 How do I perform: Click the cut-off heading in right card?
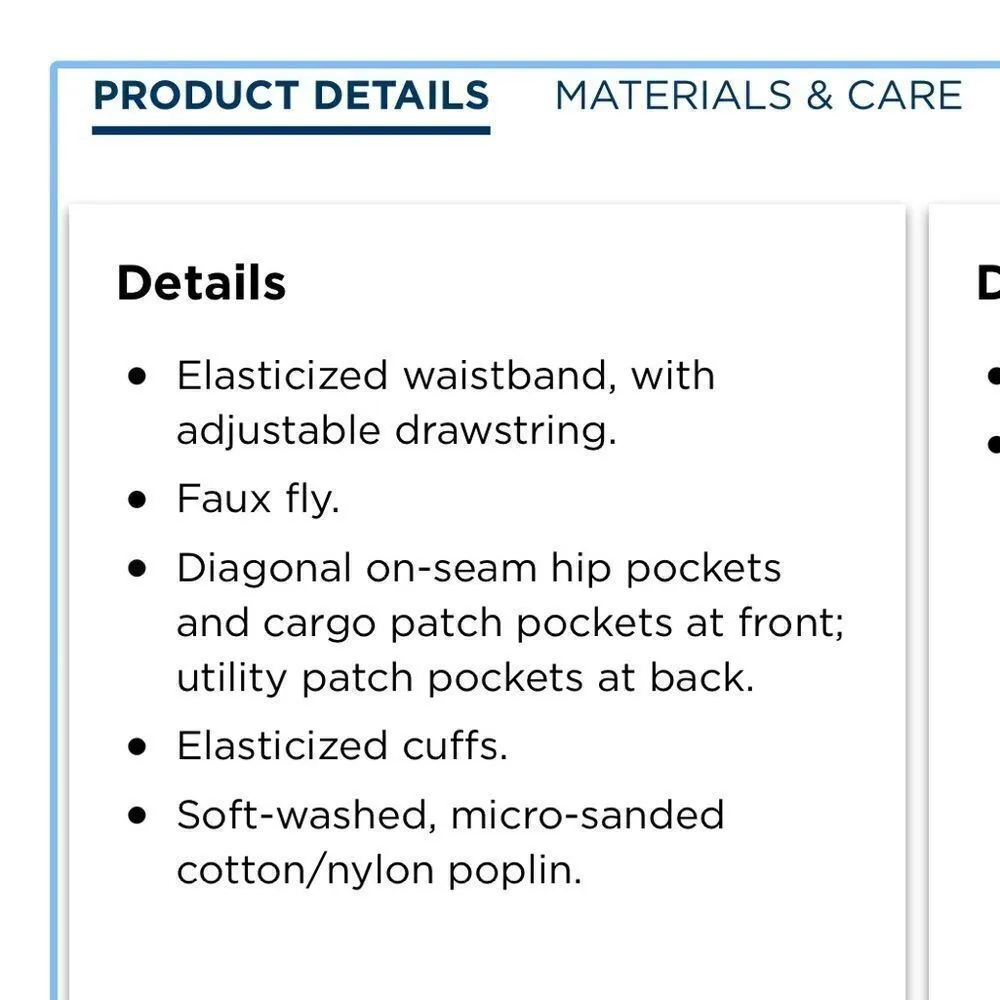[x=988, y=284]
